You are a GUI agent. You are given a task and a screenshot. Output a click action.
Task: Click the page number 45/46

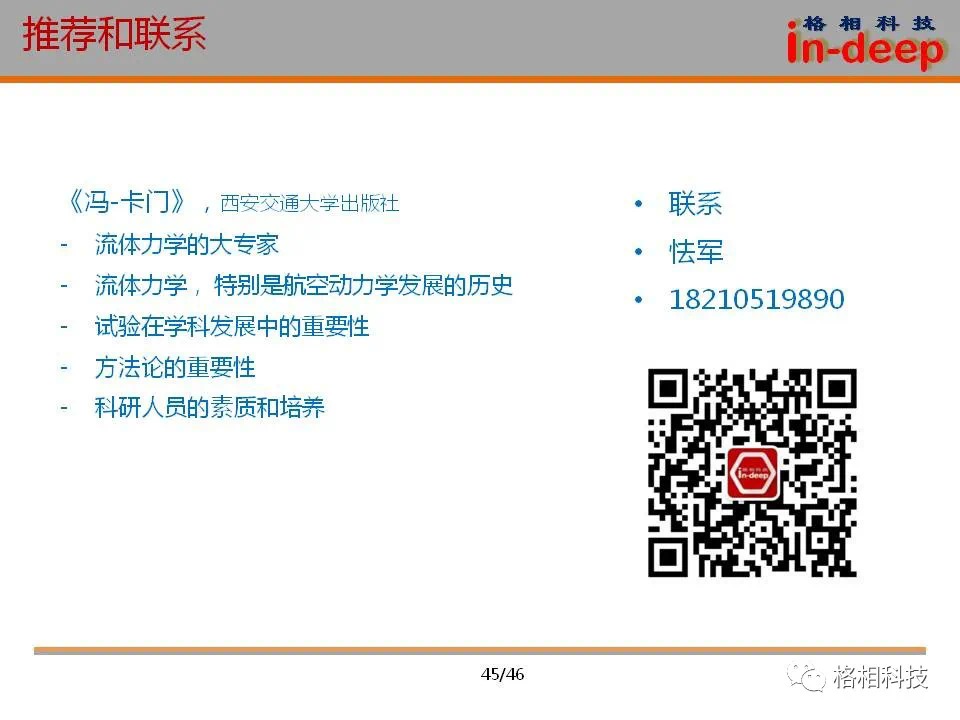502,674
